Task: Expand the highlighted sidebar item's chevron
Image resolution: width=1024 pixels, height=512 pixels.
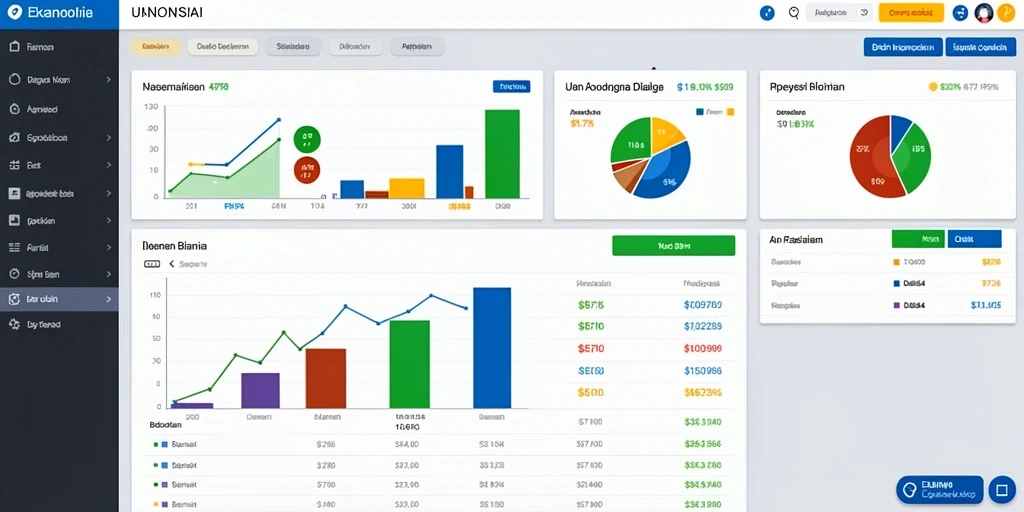Action: click(108, 299)
